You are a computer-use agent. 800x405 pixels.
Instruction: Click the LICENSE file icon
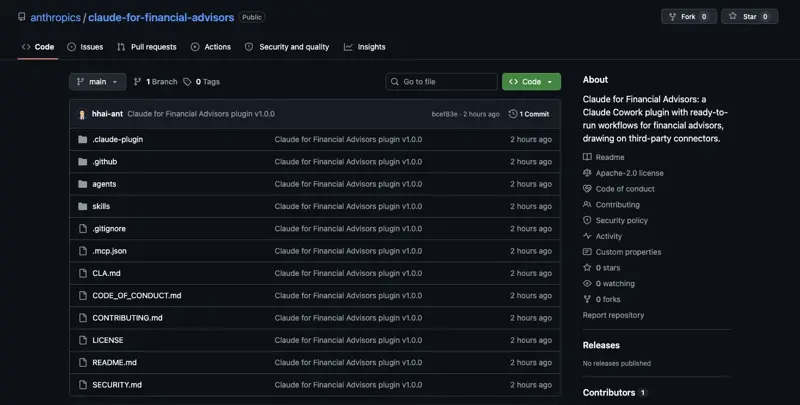(83, 340)
